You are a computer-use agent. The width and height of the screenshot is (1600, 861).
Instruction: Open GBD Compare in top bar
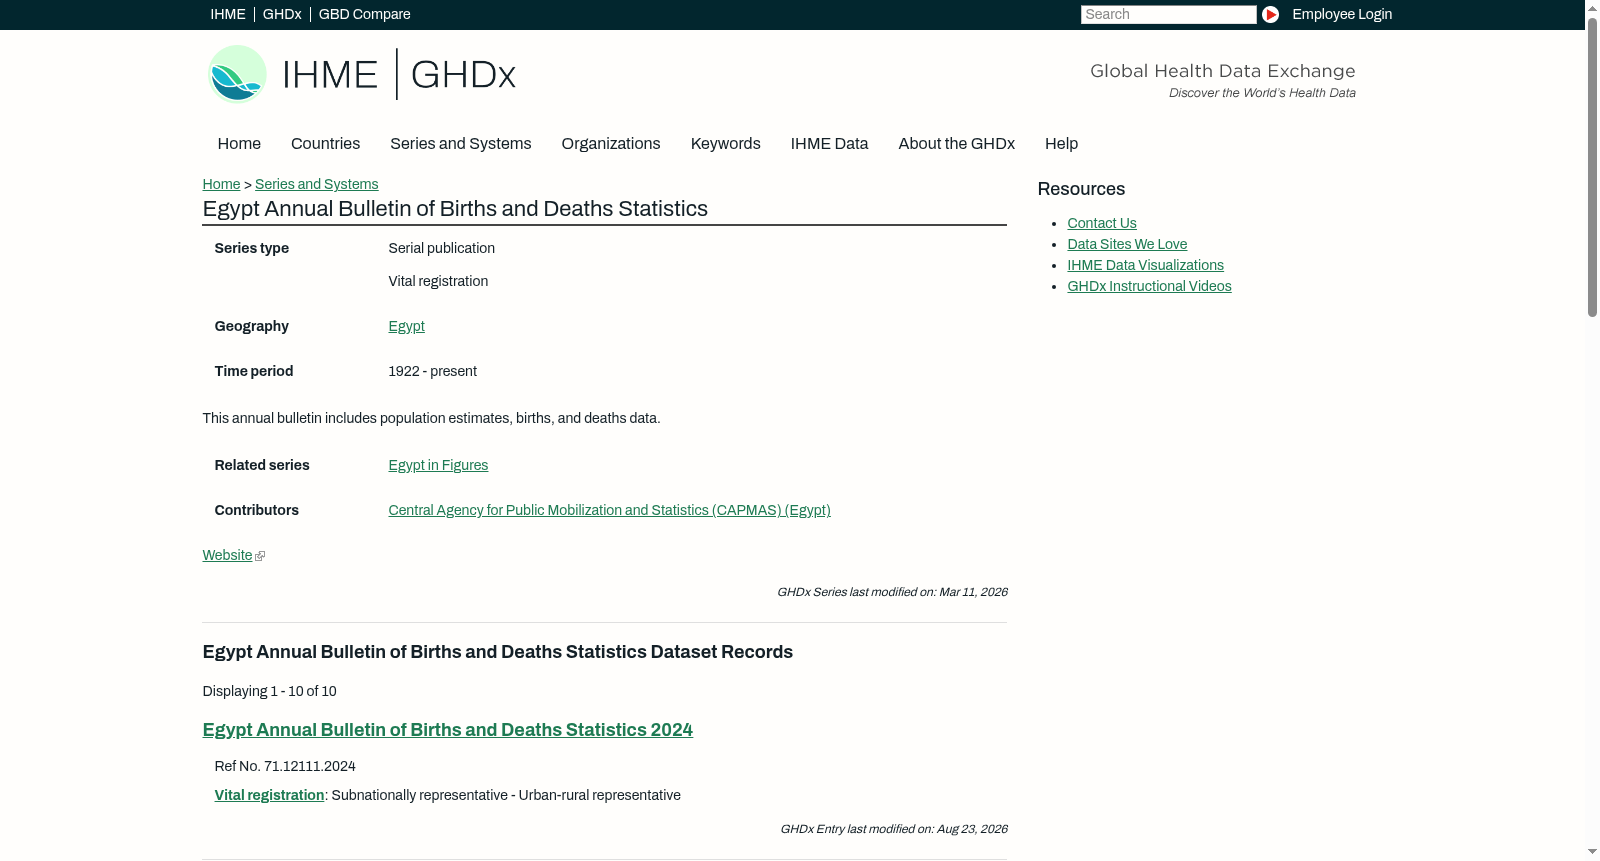(365, 14)
